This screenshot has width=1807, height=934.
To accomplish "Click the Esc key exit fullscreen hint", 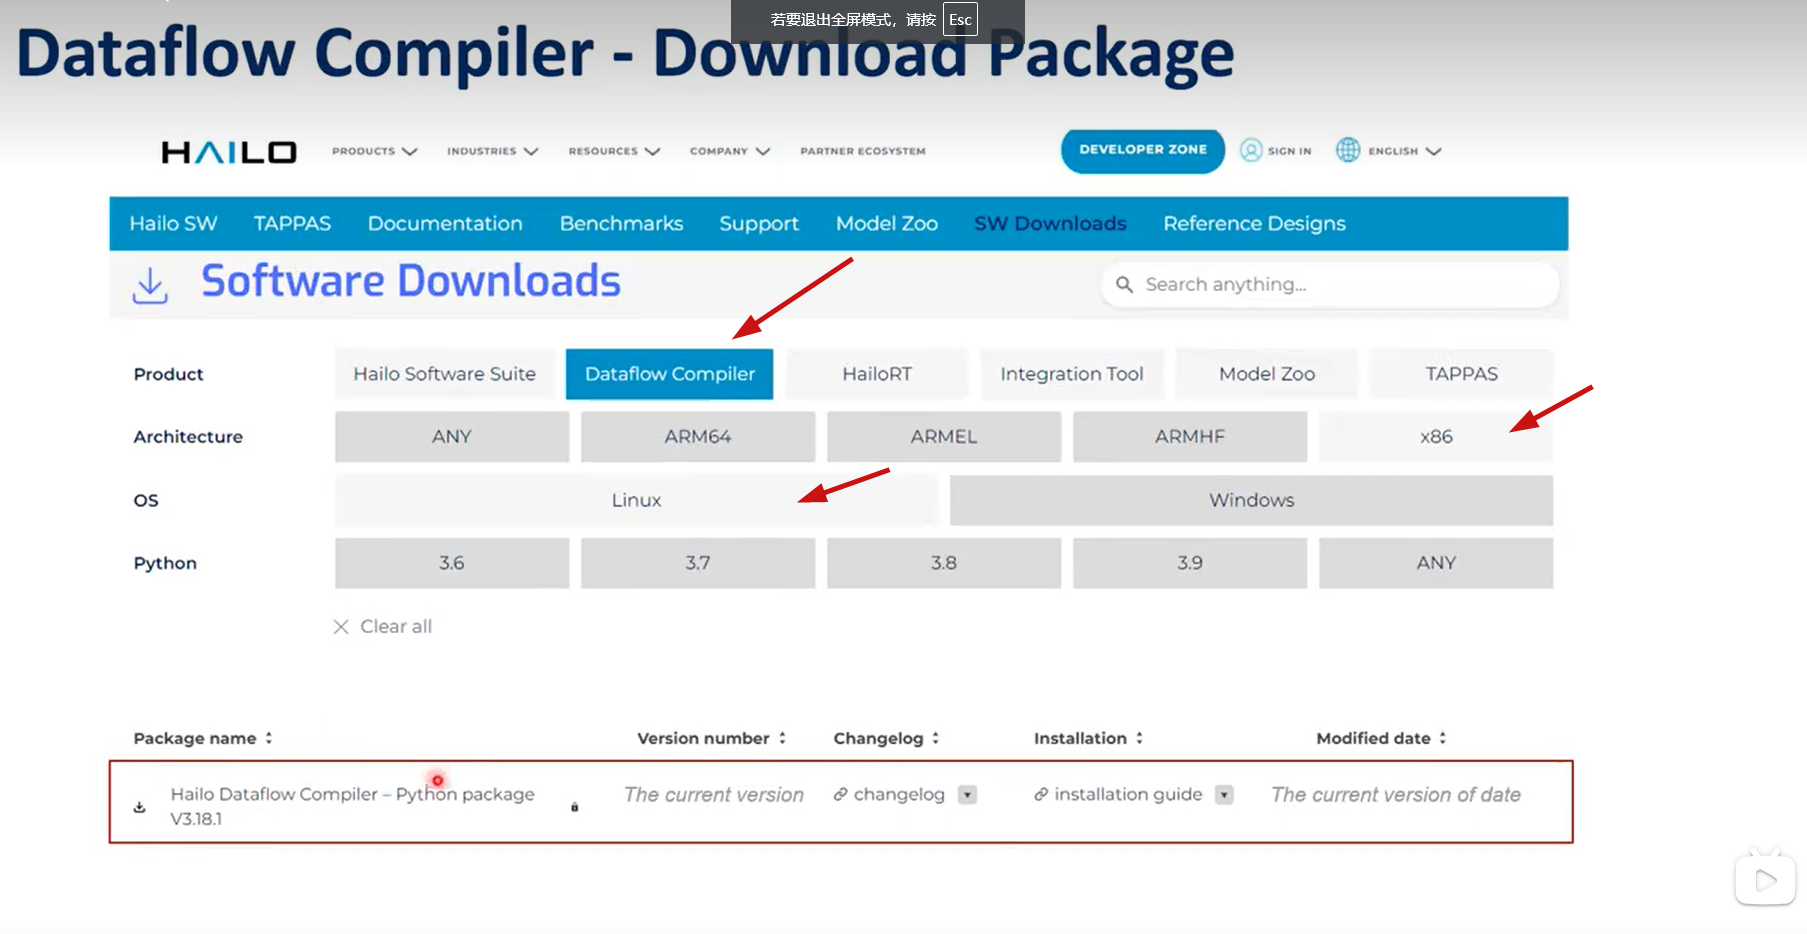I will (x=960, y=20).
